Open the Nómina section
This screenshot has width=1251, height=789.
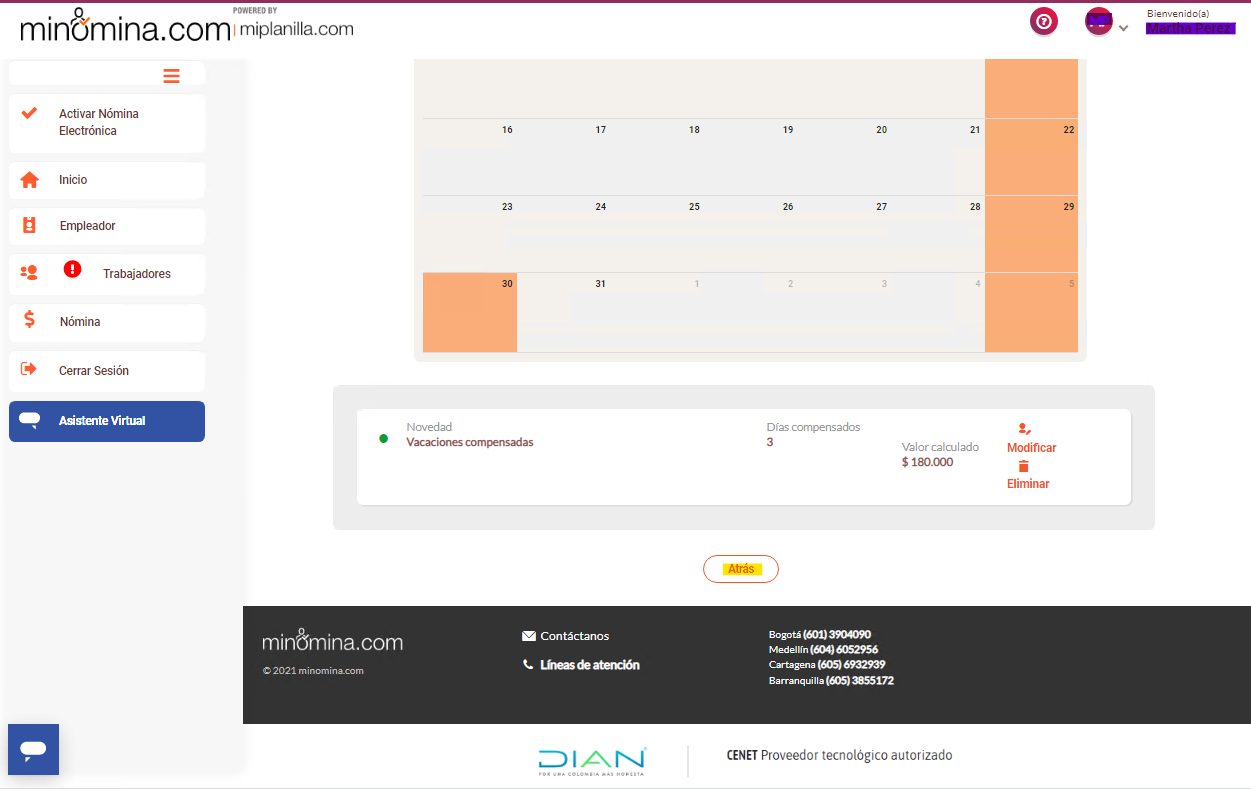107,322
